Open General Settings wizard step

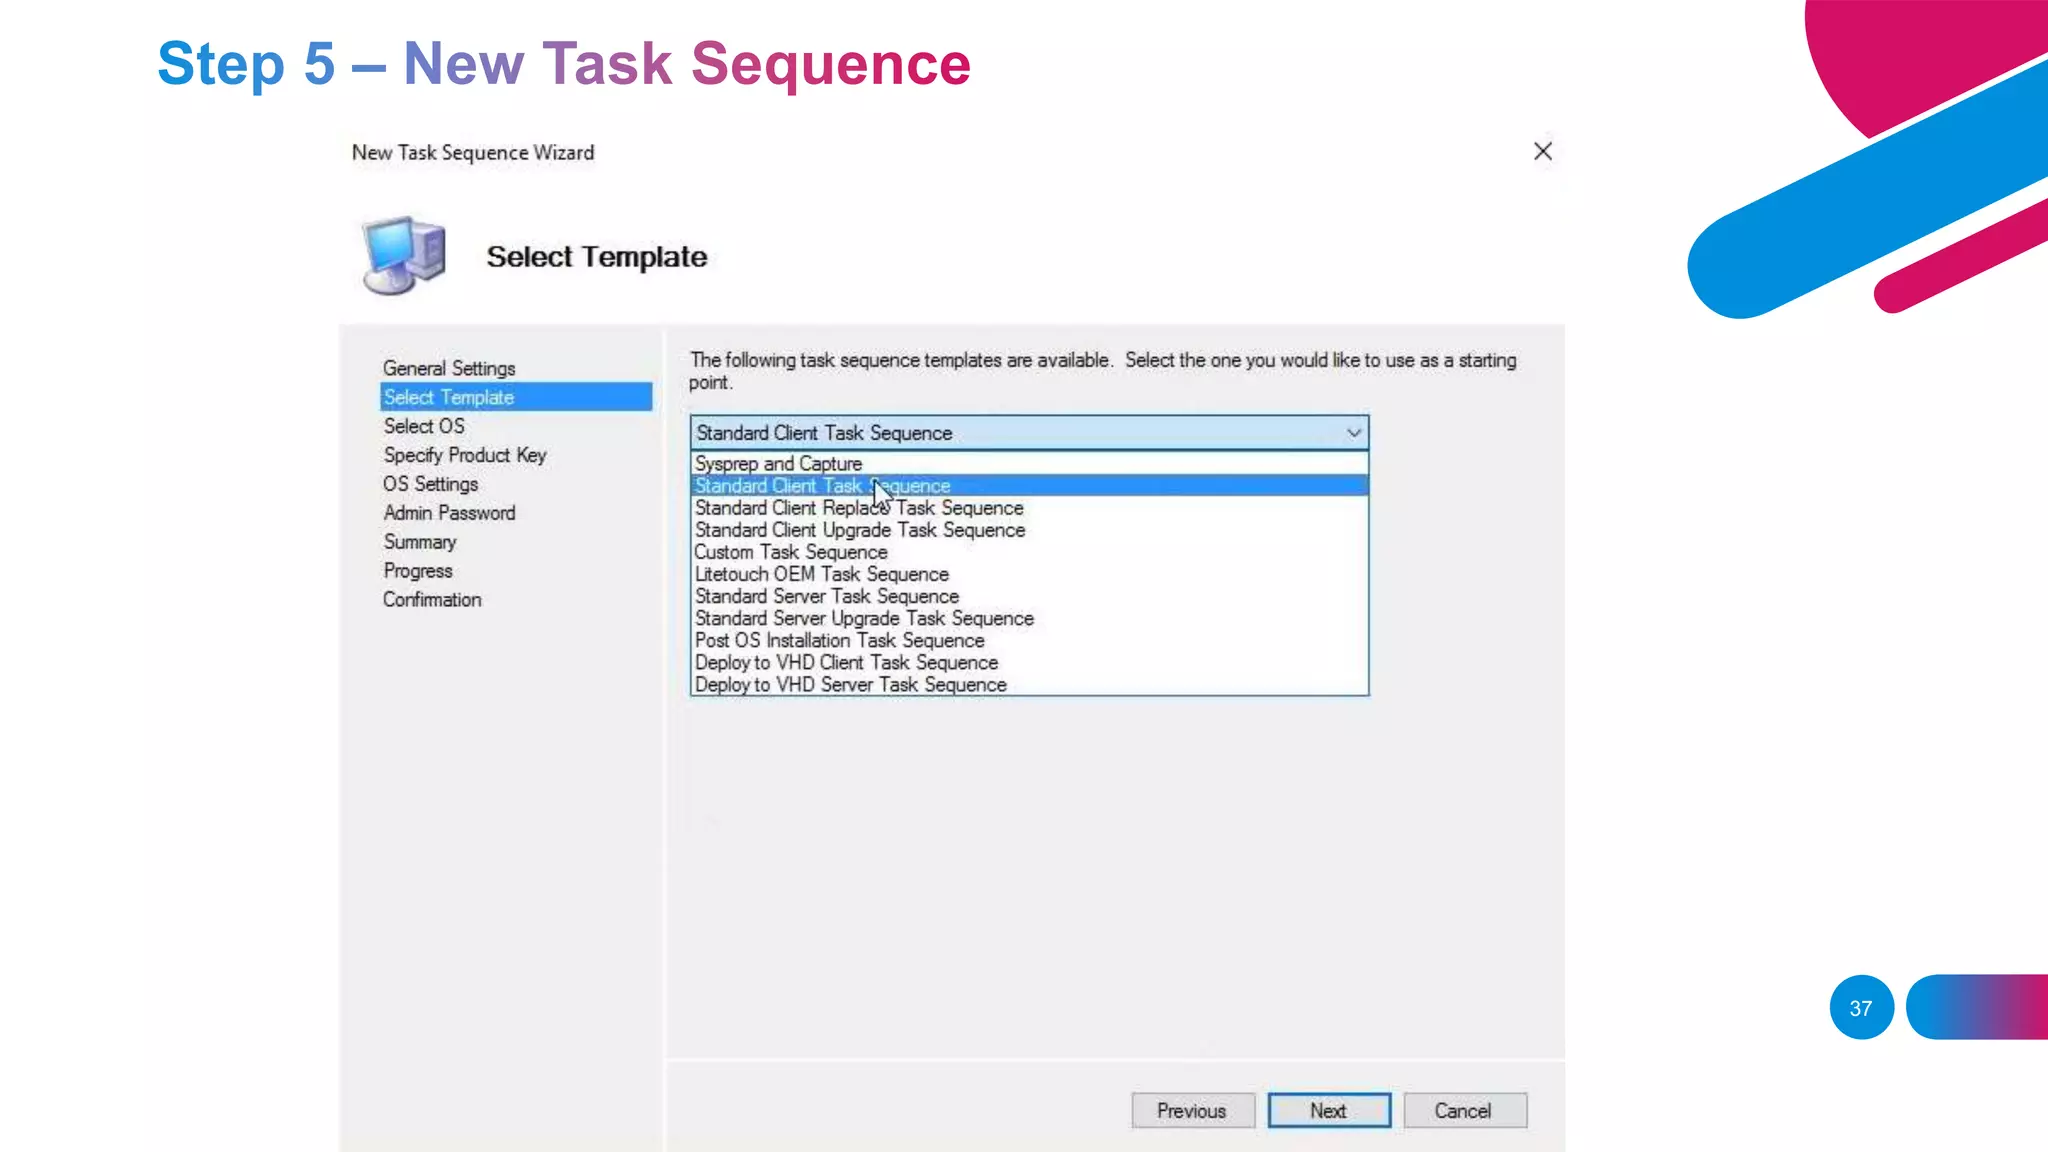click(449, 368)
